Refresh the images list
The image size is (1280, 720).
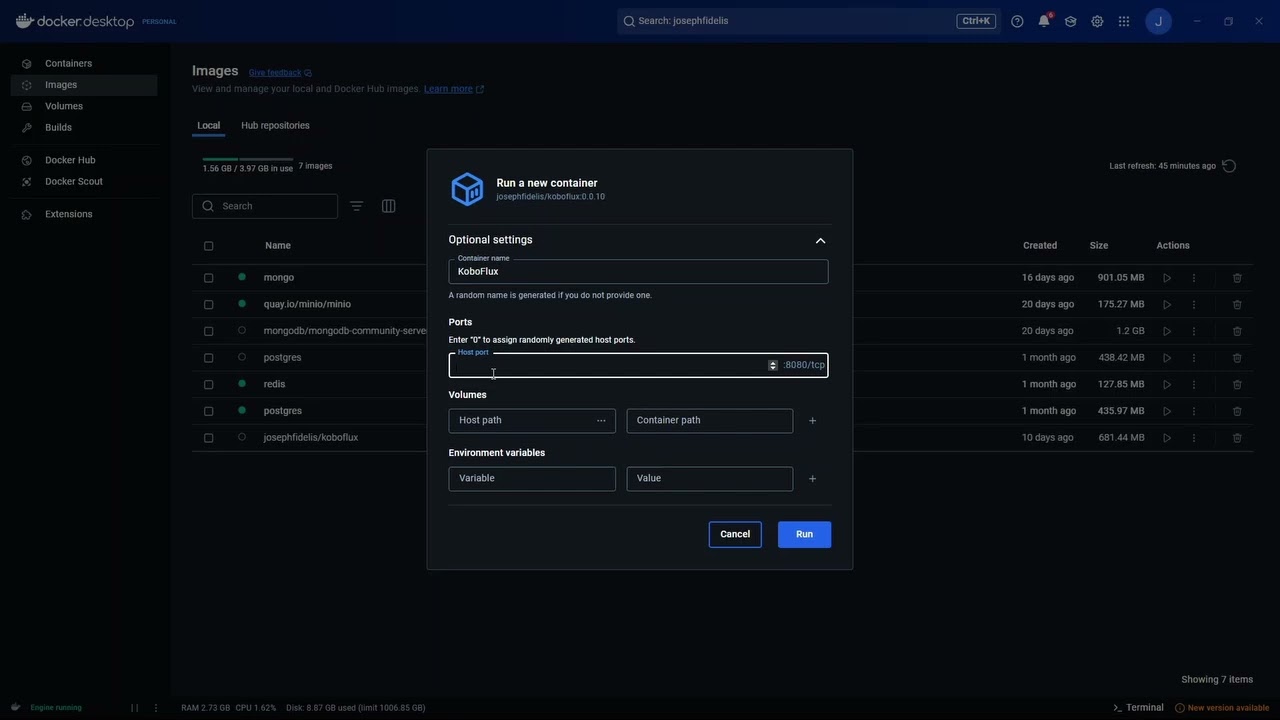[1229, 166]
